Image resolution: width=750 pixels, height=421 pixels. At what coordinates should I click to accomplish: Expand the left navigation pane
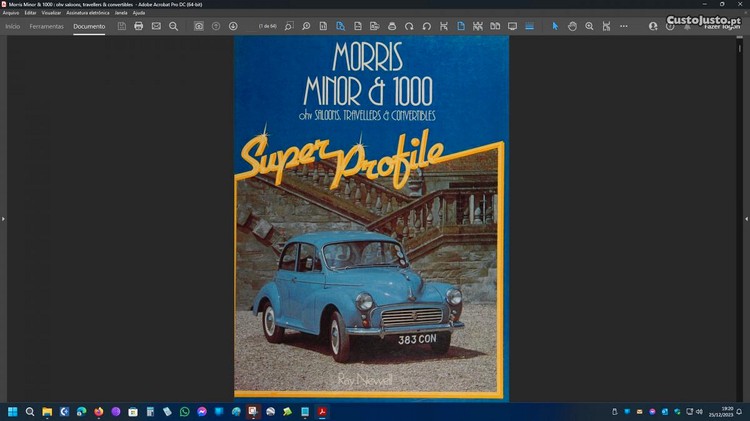(x=3, y=218)
